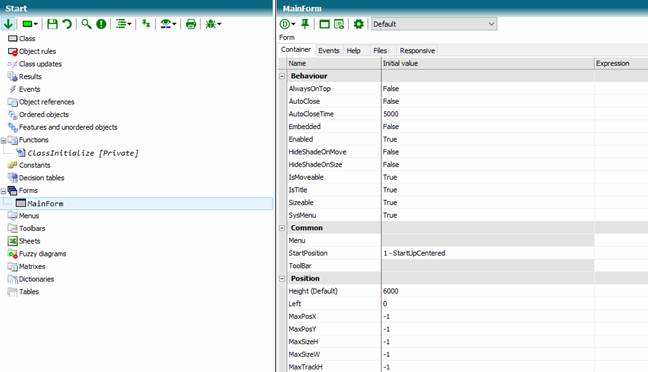This screenshot has height=372, width=648.
Task: Click the Menu property value cell
Action: point(488,241)
